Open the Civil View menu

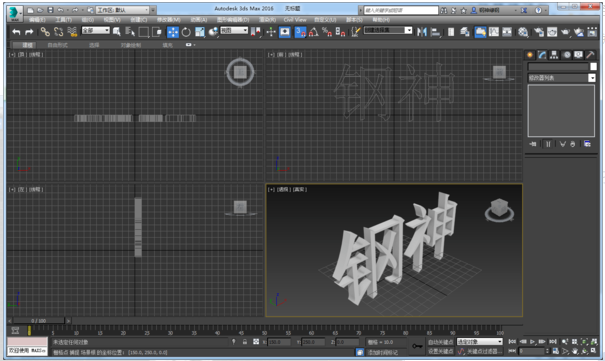(x=295, y=20)
